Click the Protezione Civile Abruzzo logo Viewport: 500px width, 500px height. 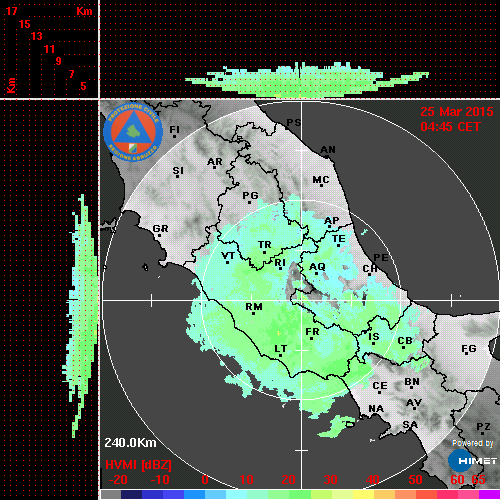[133, 132]
